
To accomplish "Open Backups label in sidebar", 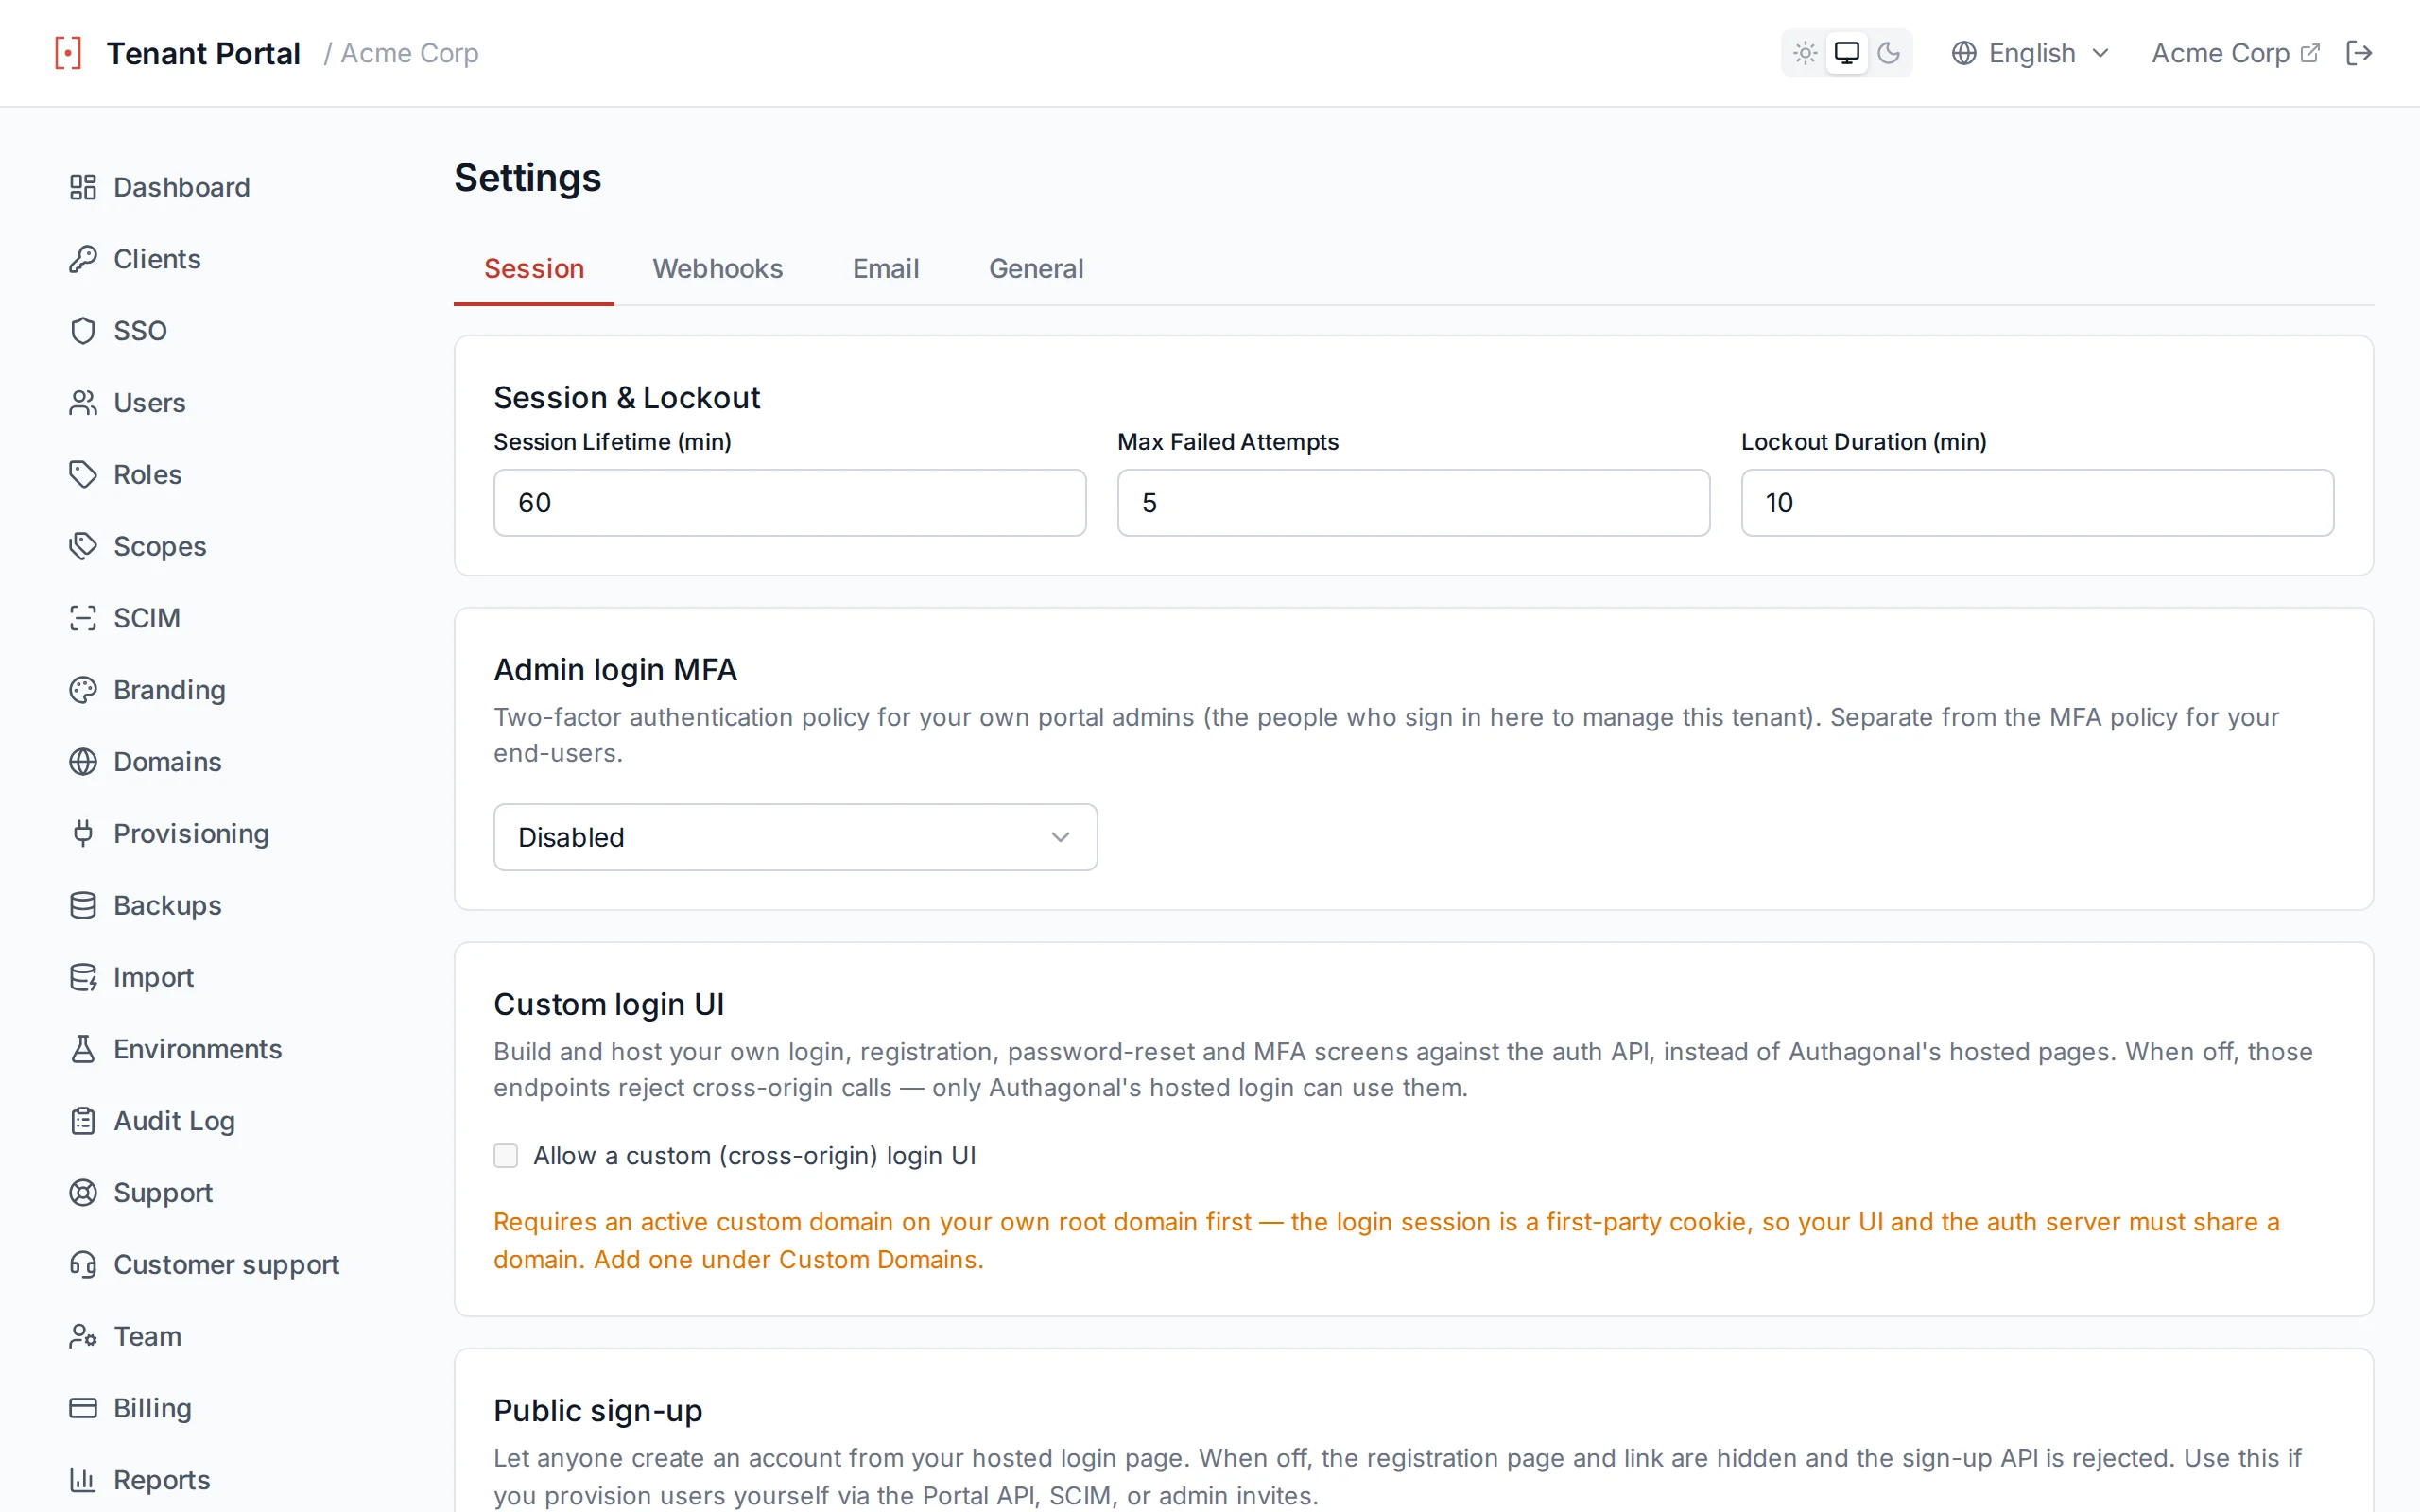I will (167, 905).
